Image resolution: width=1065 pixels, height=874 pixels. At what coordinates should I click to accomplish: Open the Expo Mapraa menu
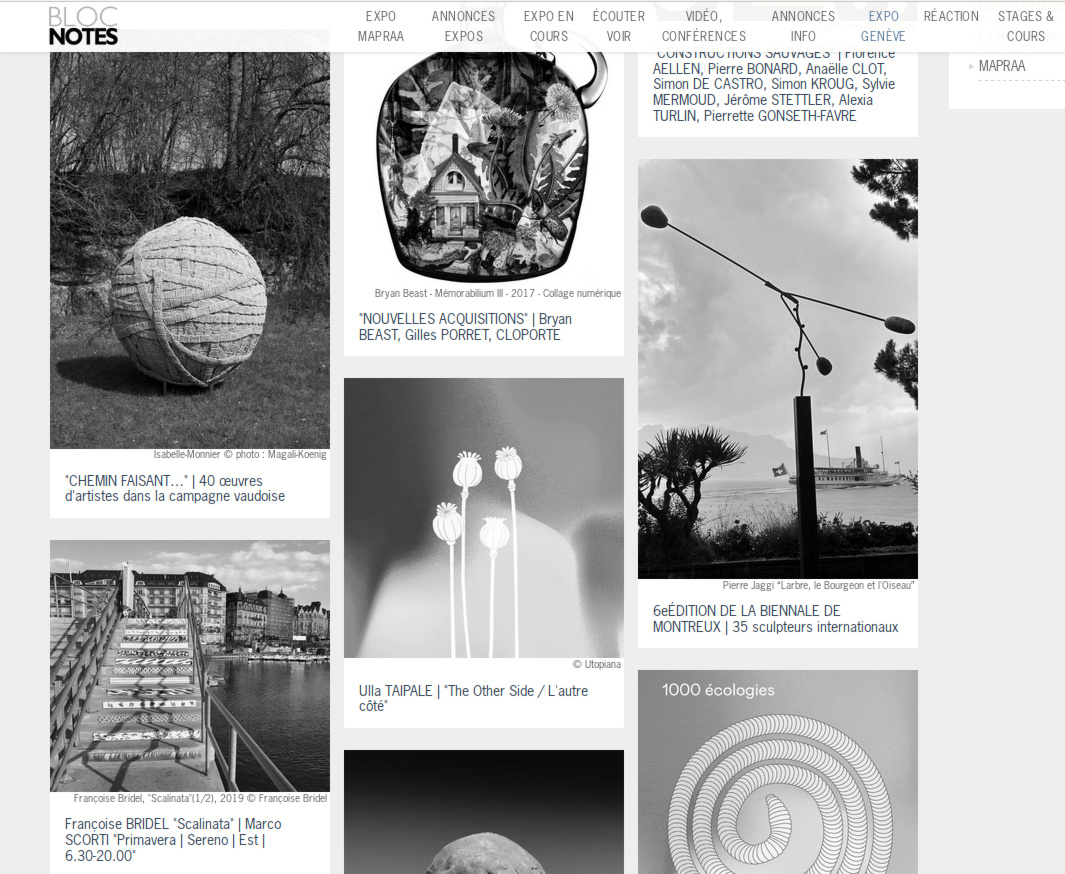(x=380, y=26)
